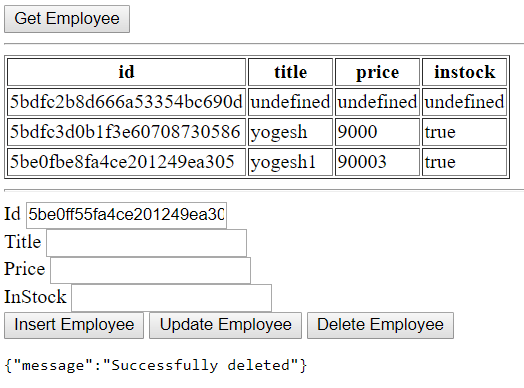The image size is (524, 388).
Task: Select the instock true cell in yogesh1 row
Action: tap(465, 162)
